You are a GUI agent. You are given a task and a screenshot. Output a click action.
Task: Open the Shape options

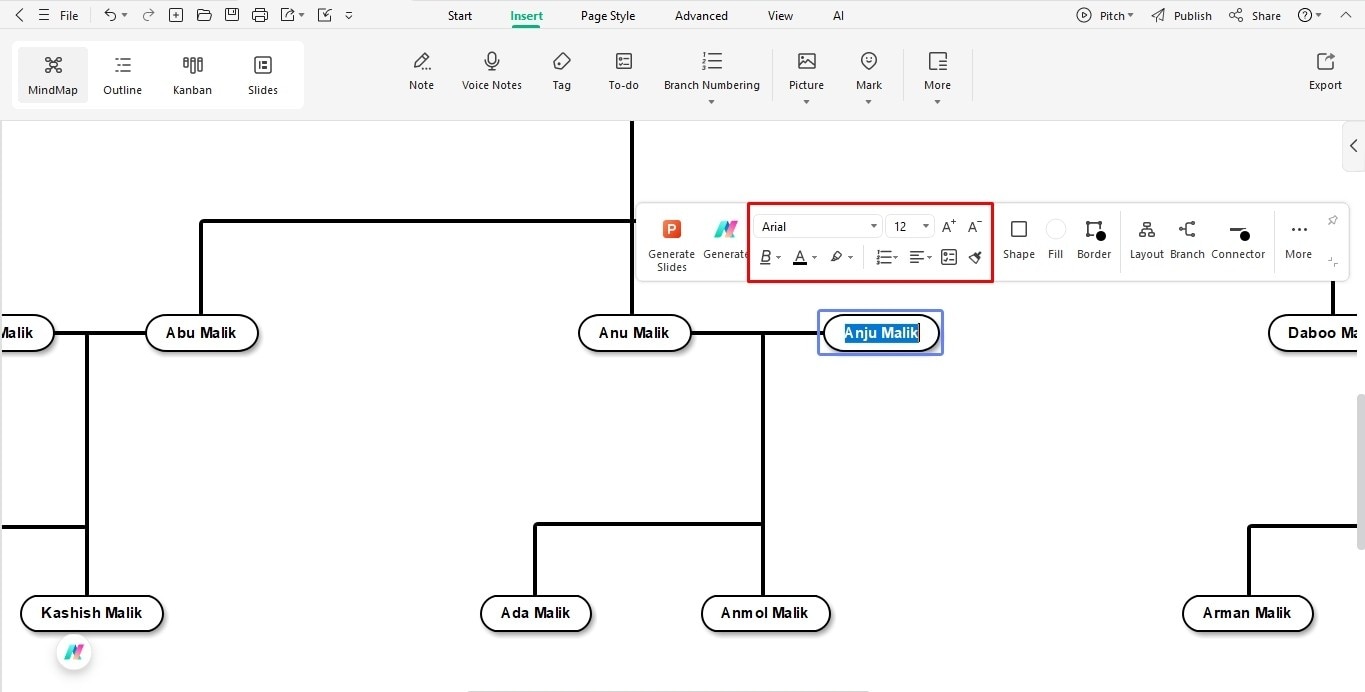pyautogui.click(x=1018, y=238)
